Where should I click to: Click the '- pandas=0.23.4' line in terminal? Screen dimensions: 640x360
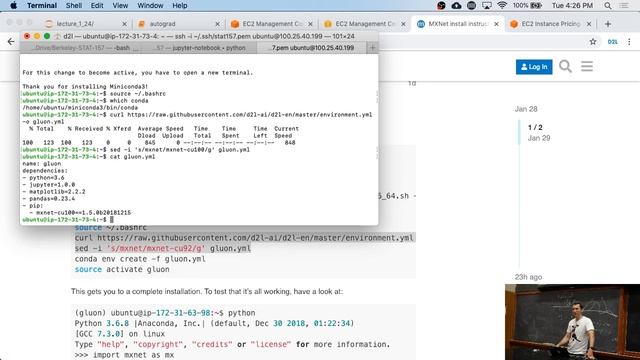click(x=48, y=199)
